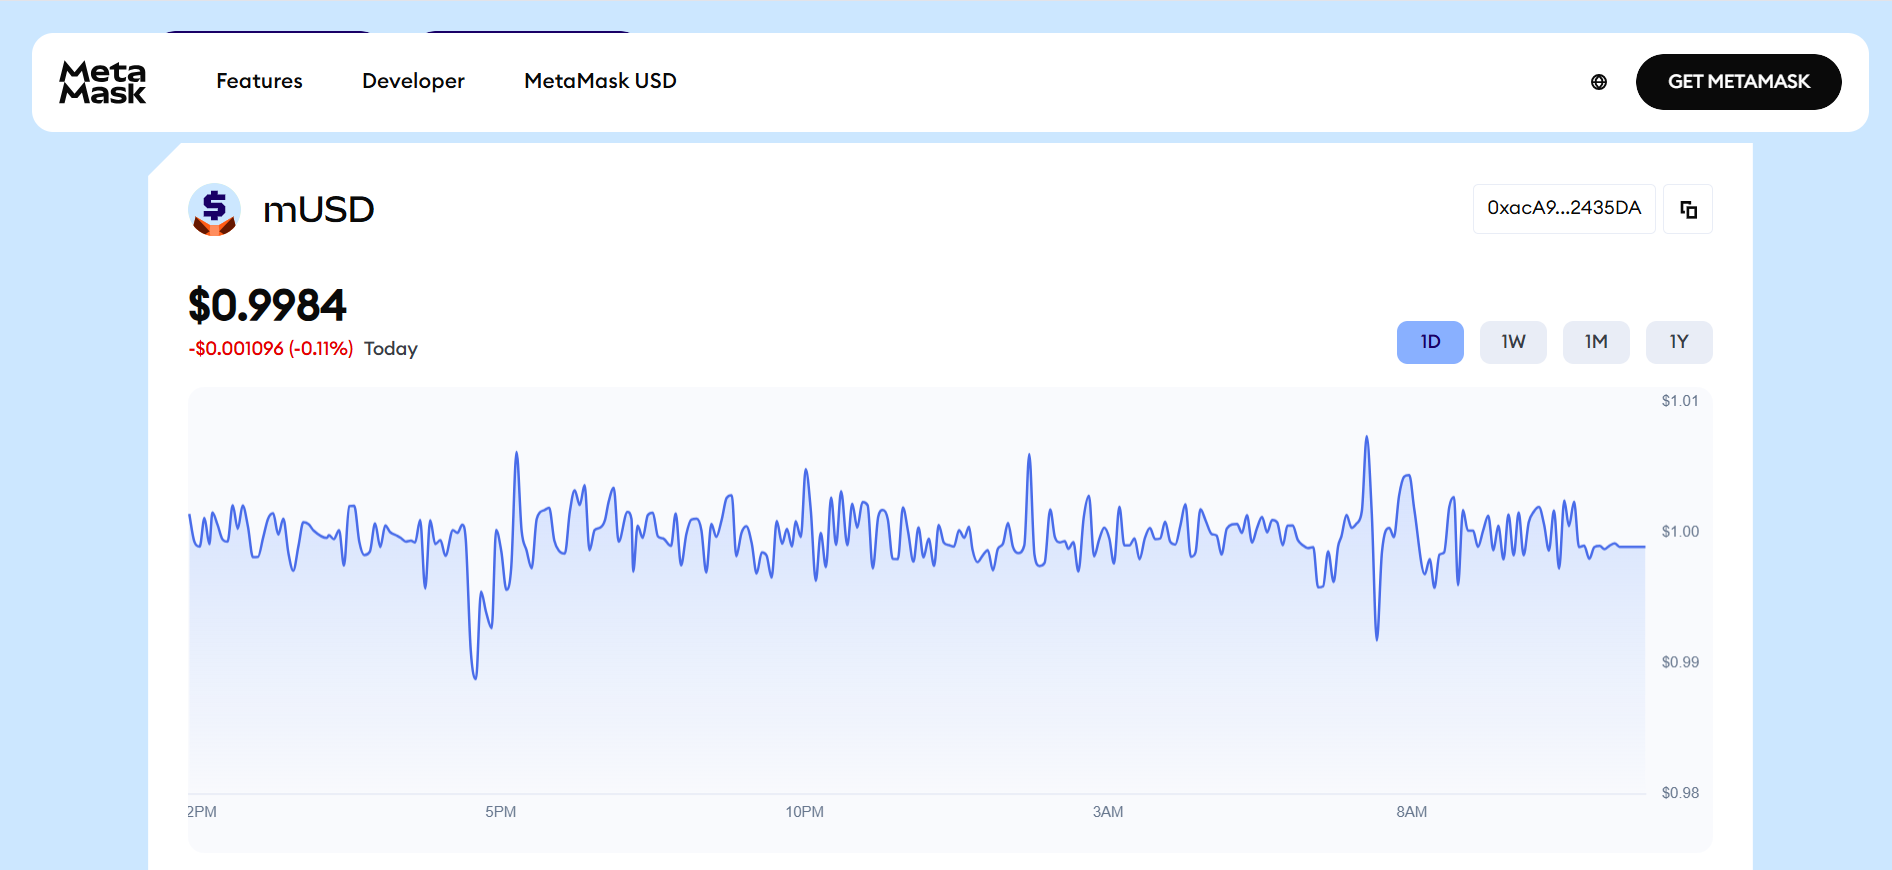Click the $1.01 axis label
This screenshot has height=870, width=1892.
coord(1680,401)
